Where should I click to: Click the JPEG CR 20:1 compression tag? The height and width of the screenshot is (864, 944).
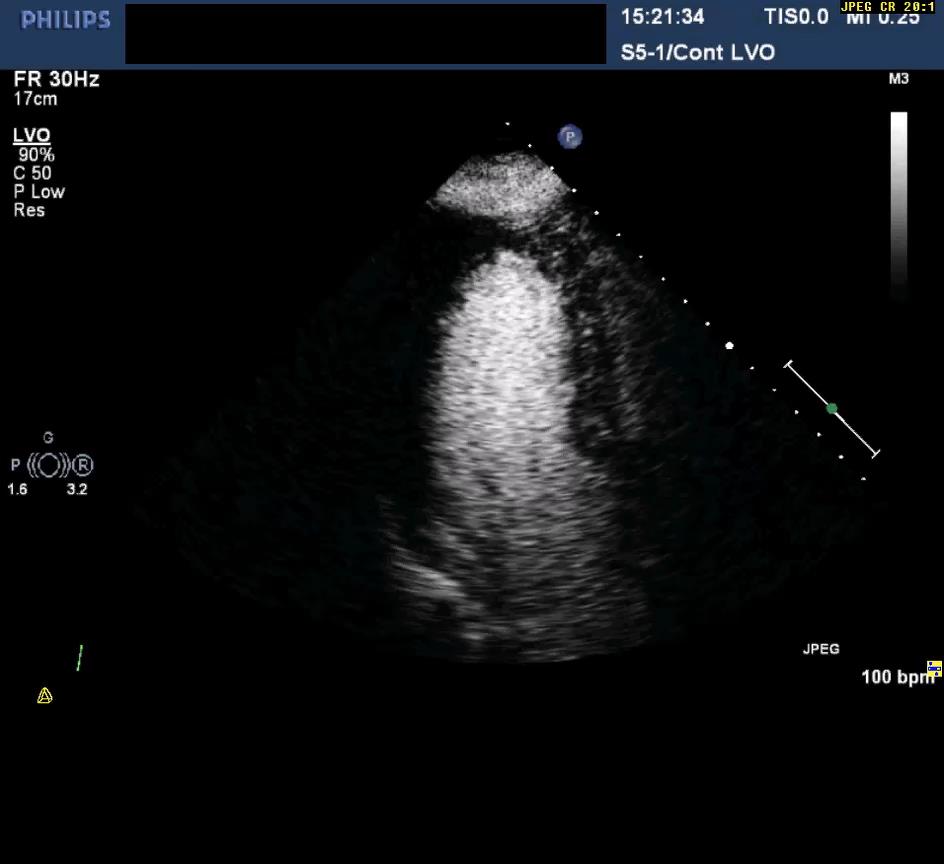[889, 7]
